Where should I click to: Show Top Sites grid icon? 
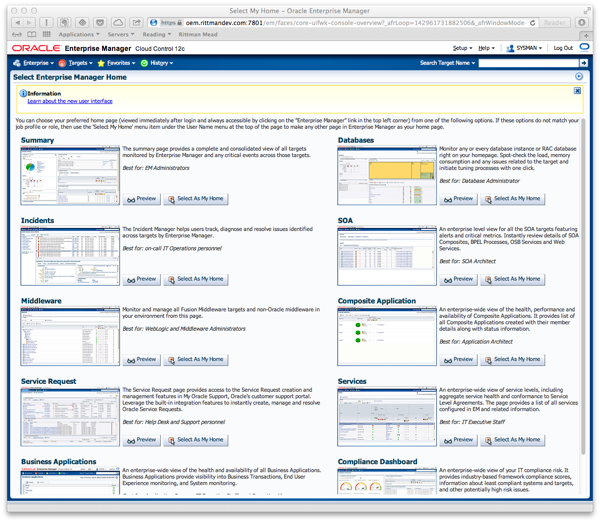[x=46, y=34]
